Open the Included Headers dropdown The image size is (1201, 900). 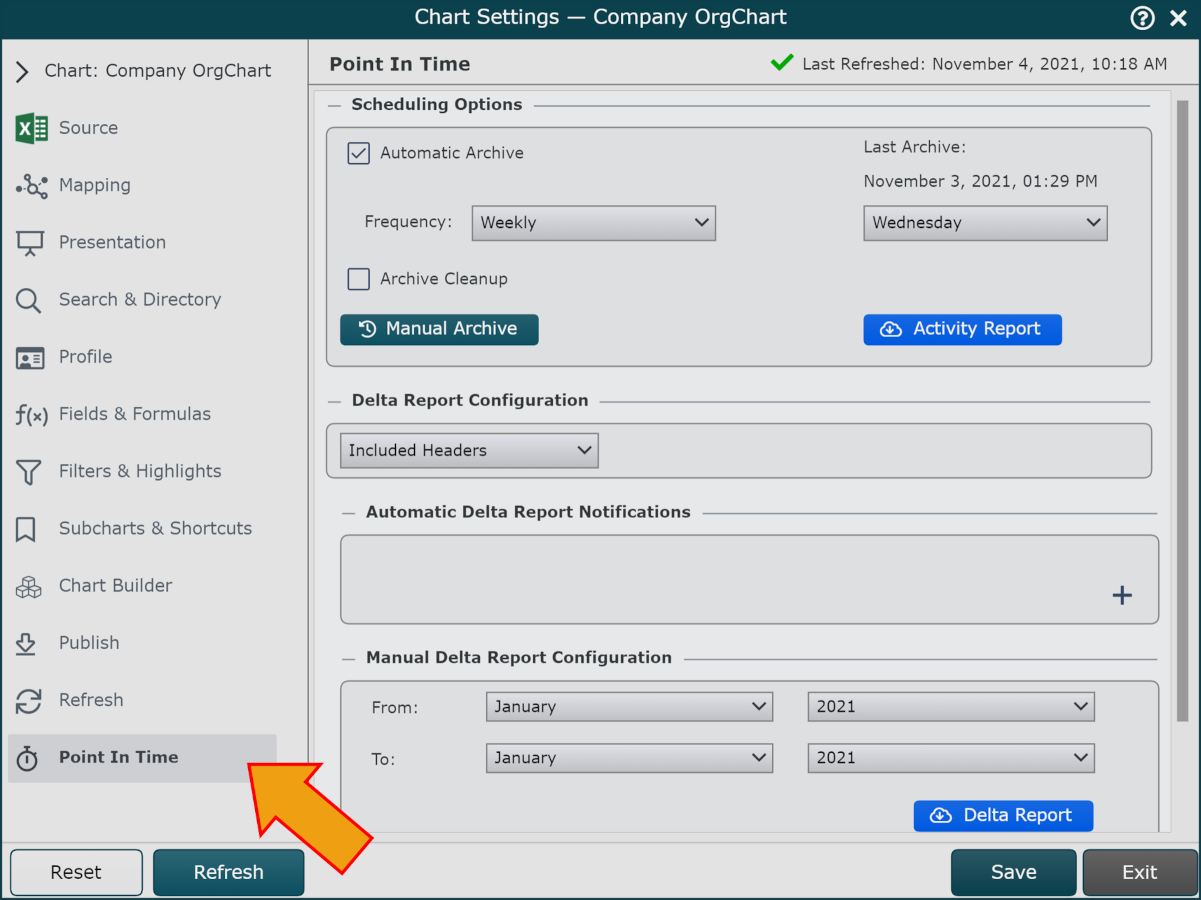pos(469,451)
